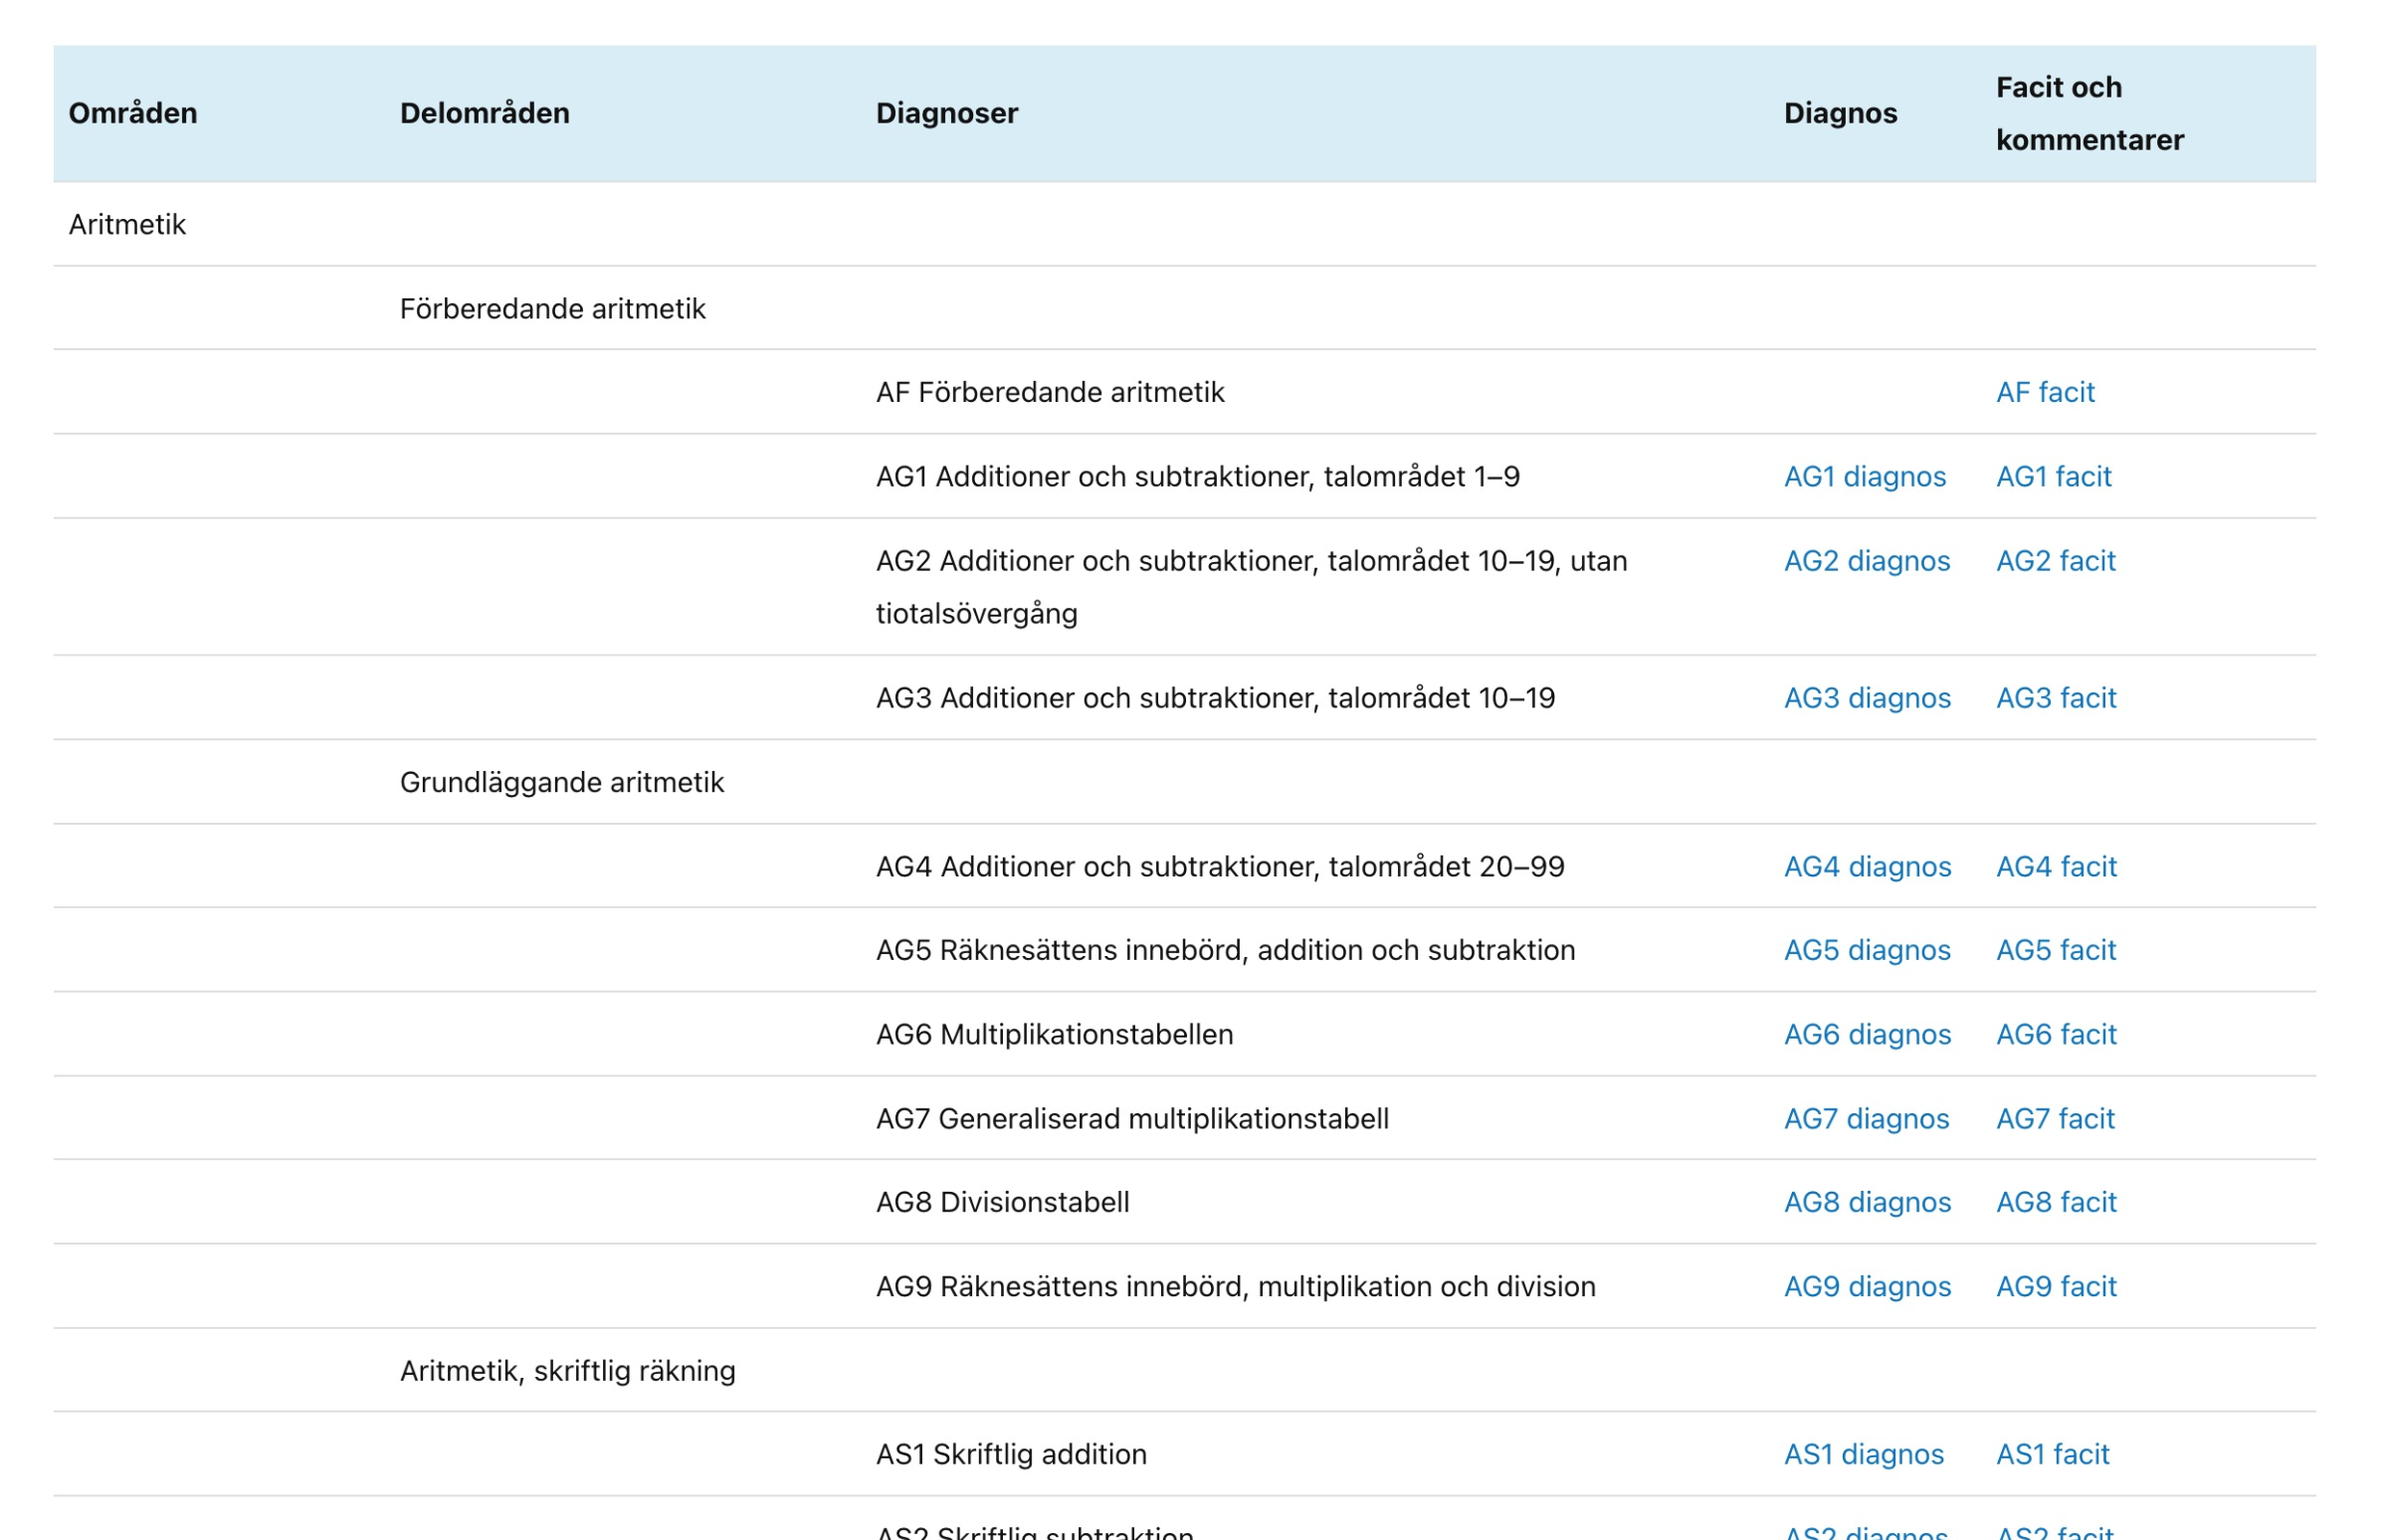Select 'AG1 Additioner och subtraktioner, talområdet 1–9' text
Image resolution: width=2384 pixels, height=1540 pixels.
[x=1198, y=476]
